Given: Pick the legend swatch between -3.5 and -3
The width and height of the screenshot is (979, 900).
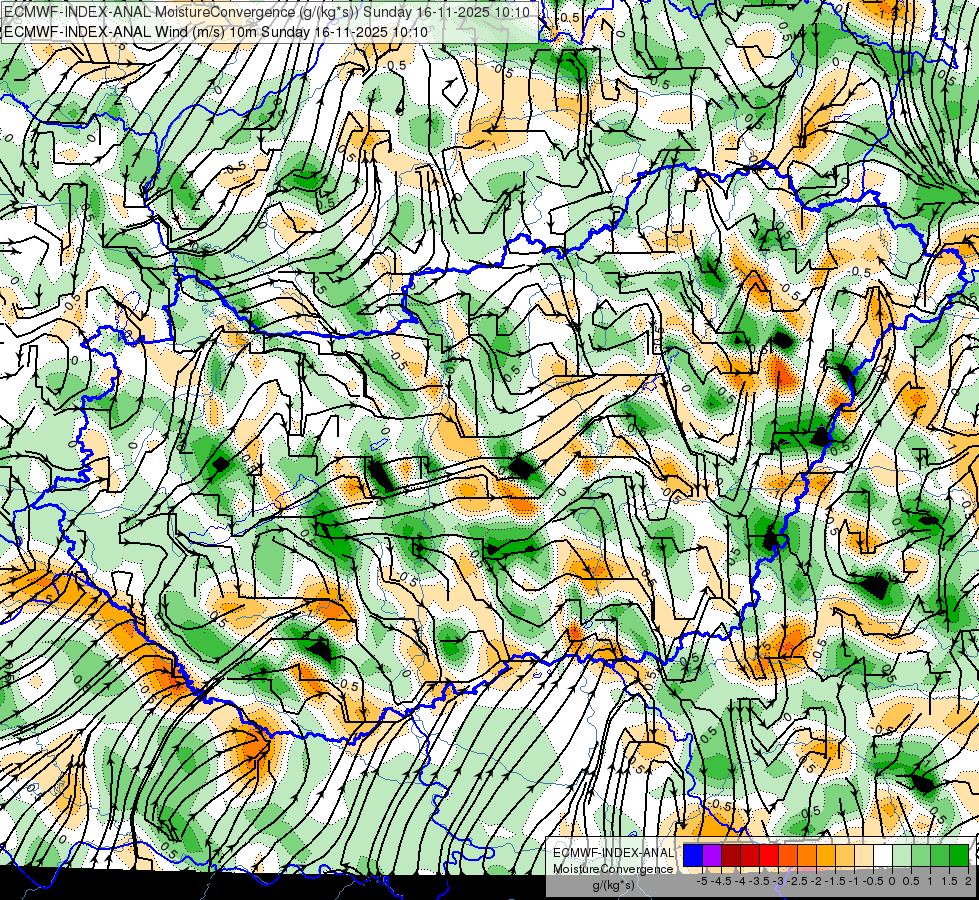Looking at the screenshot, I should [x=769, y=856].
